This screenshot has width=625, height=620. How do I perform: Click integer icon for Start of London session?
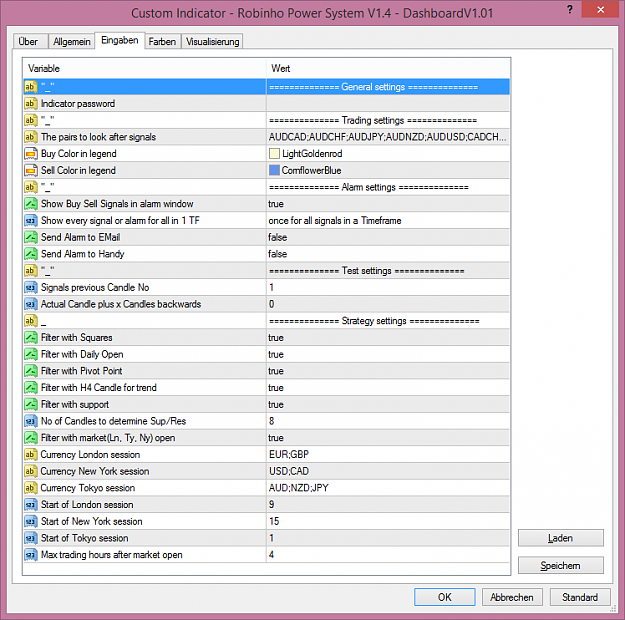tap(31, 505)
